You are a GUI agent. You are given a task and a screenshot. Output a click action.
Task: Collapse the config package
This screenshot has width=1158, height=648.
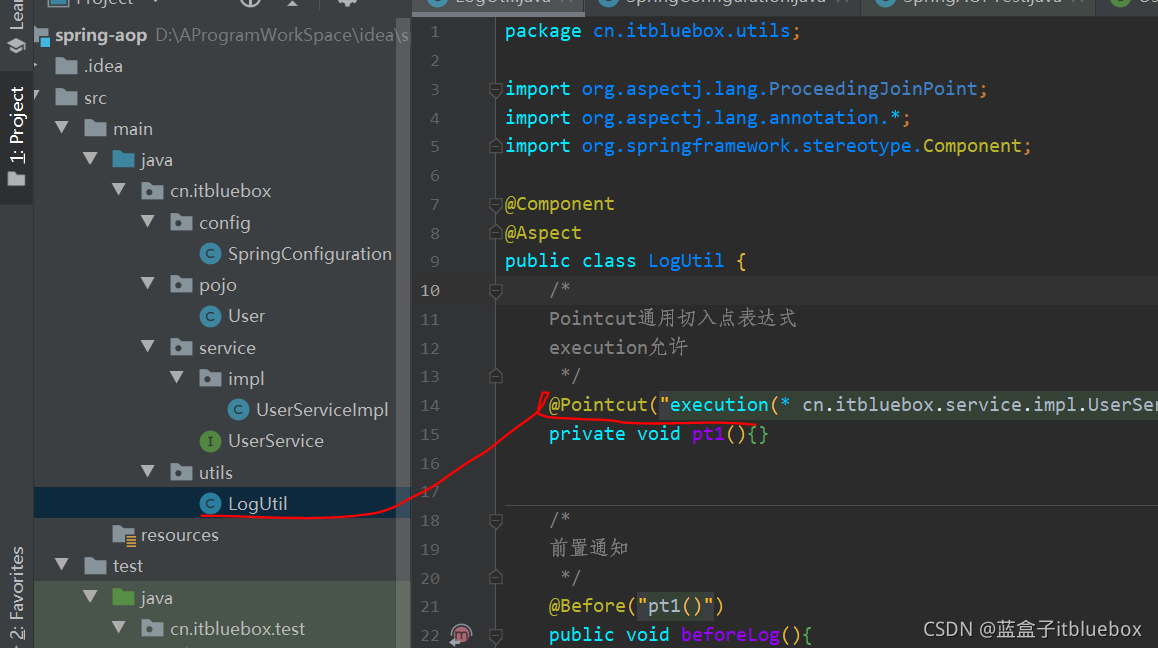[x=148, y=221]
